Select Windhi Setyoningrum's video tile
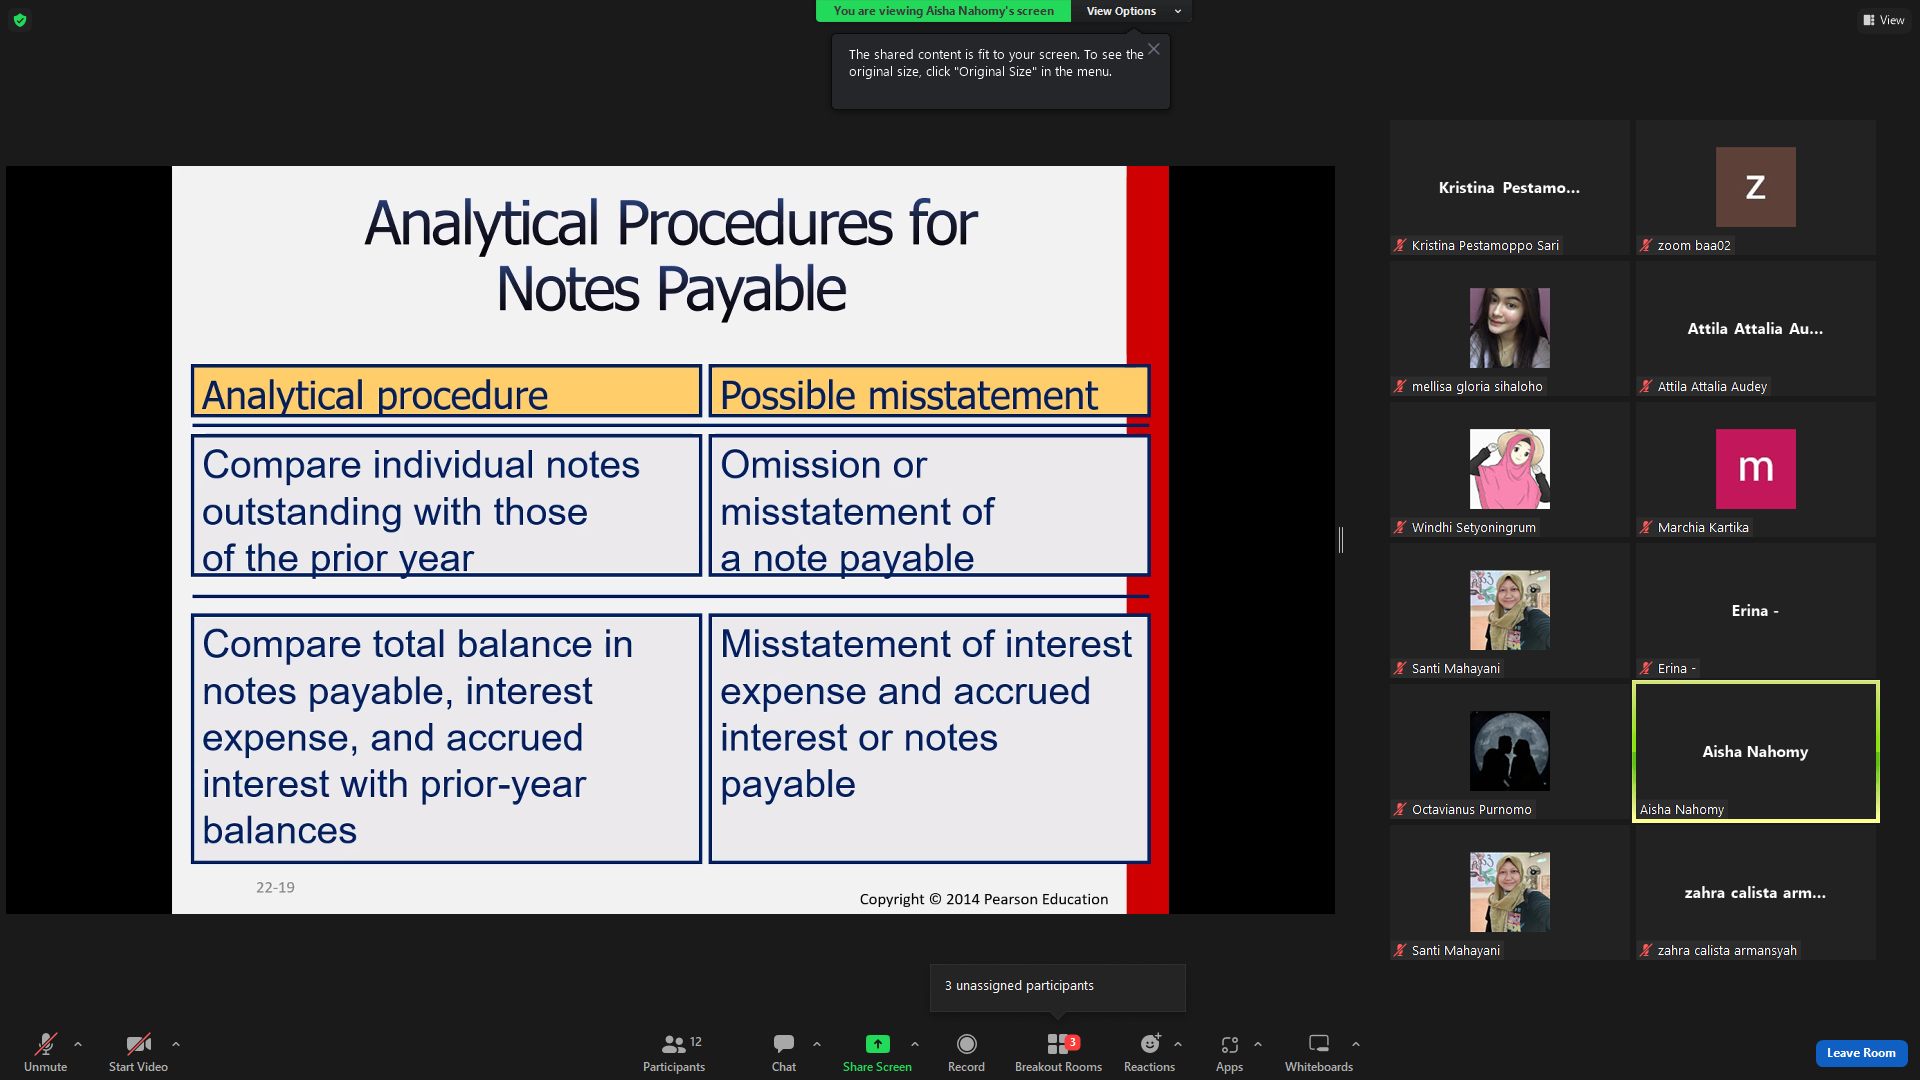This screenshot has height=1080, width=1920. tap(1510, 469)
